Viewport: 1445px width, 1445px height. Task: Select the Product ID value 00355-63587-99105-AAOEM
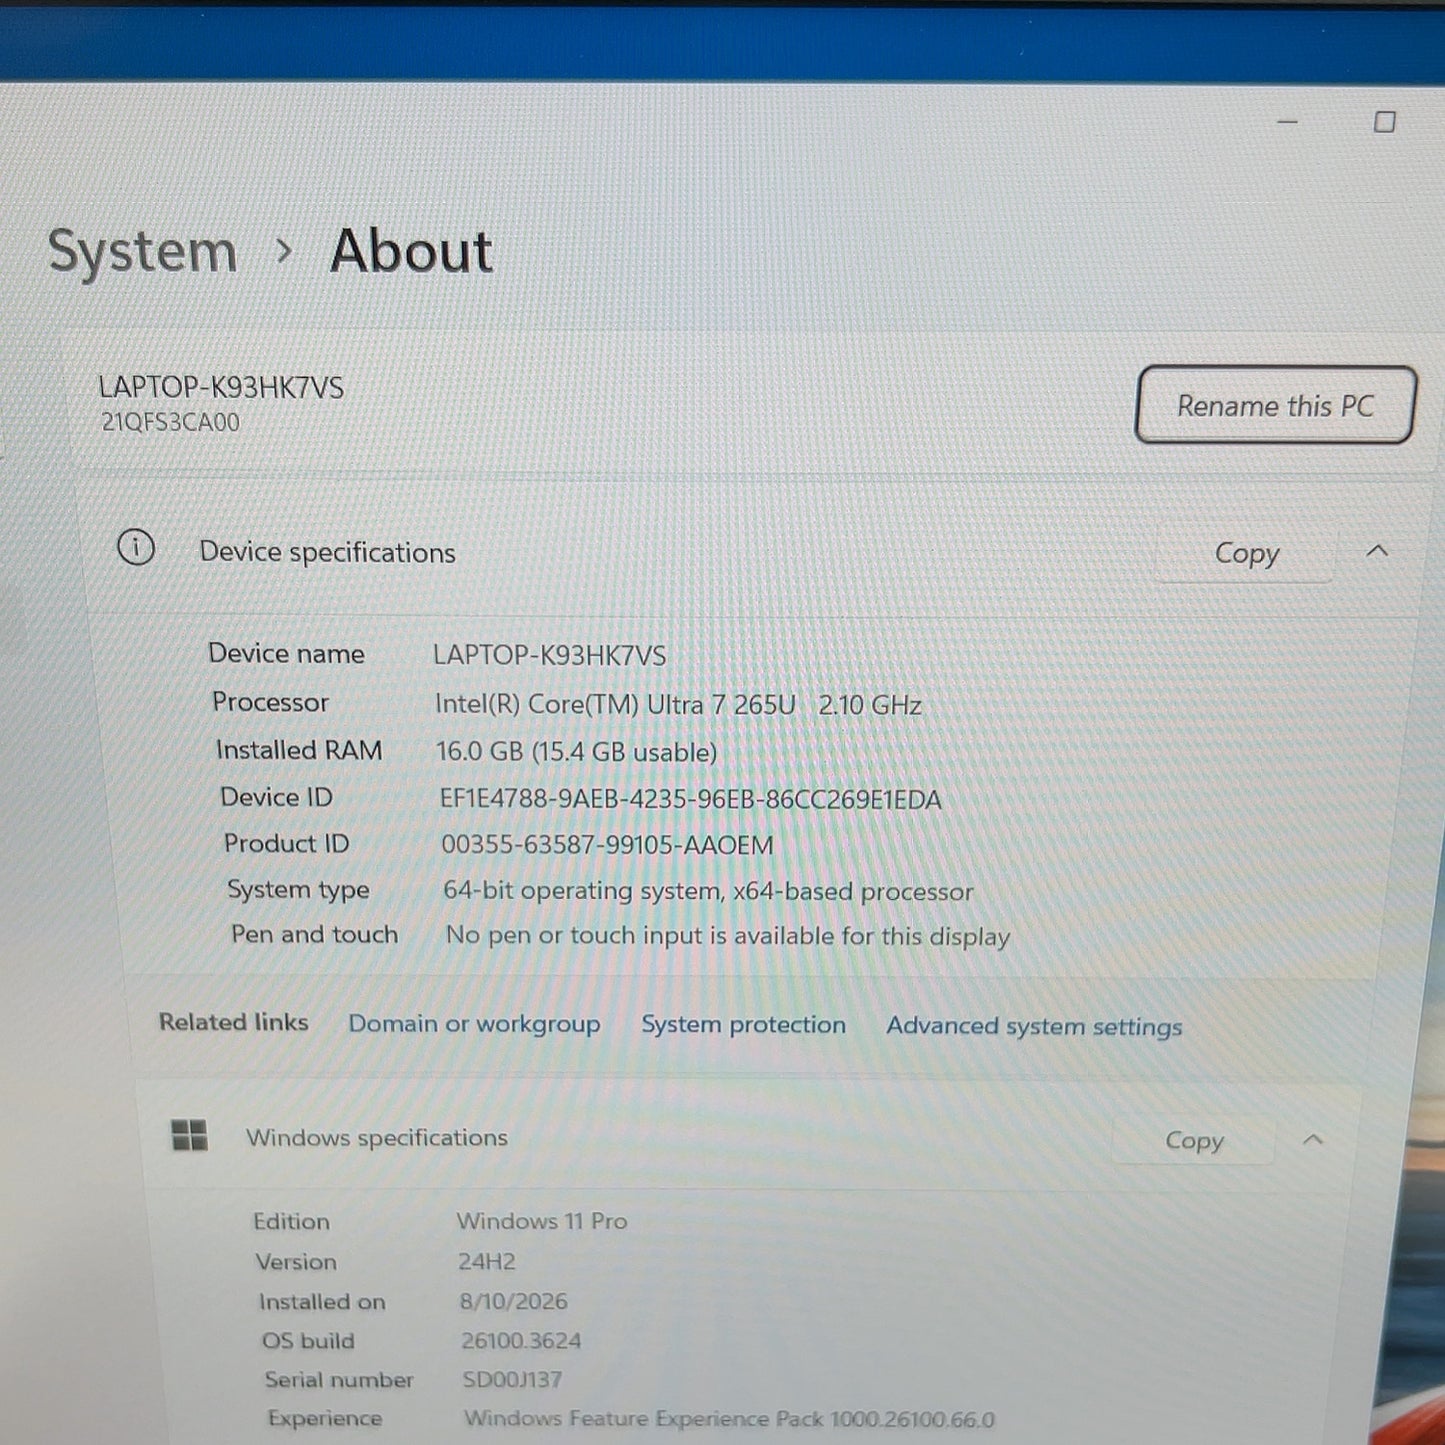pos(607,845)
